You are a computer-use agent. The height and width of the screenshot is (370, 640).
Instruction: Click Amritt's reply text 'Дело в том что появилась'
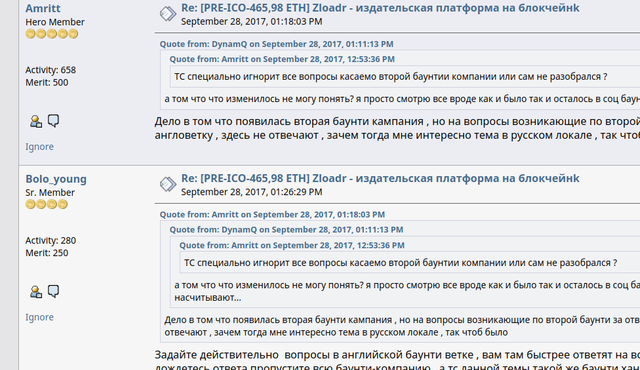pos(221,122)
